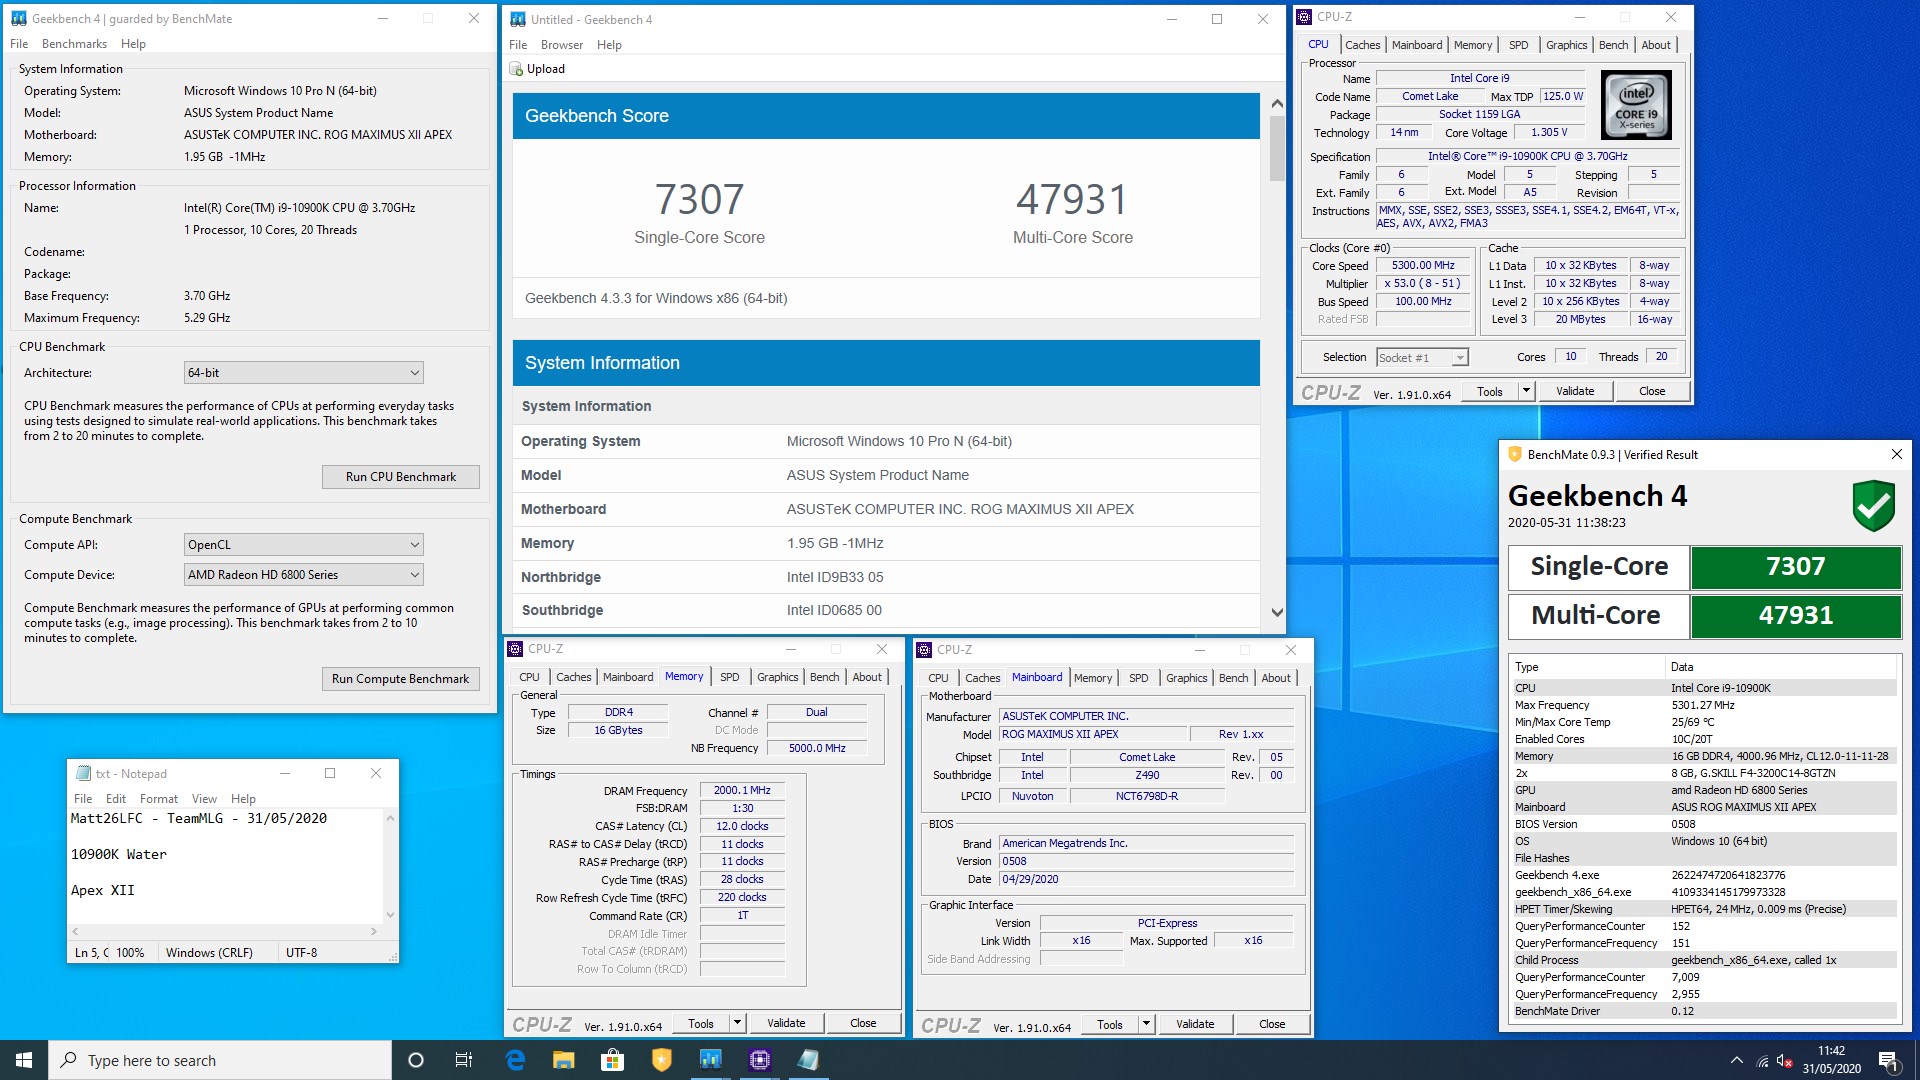Click the taskbar search box
Screen dimensions: 1920x1080
(220, 1060)
